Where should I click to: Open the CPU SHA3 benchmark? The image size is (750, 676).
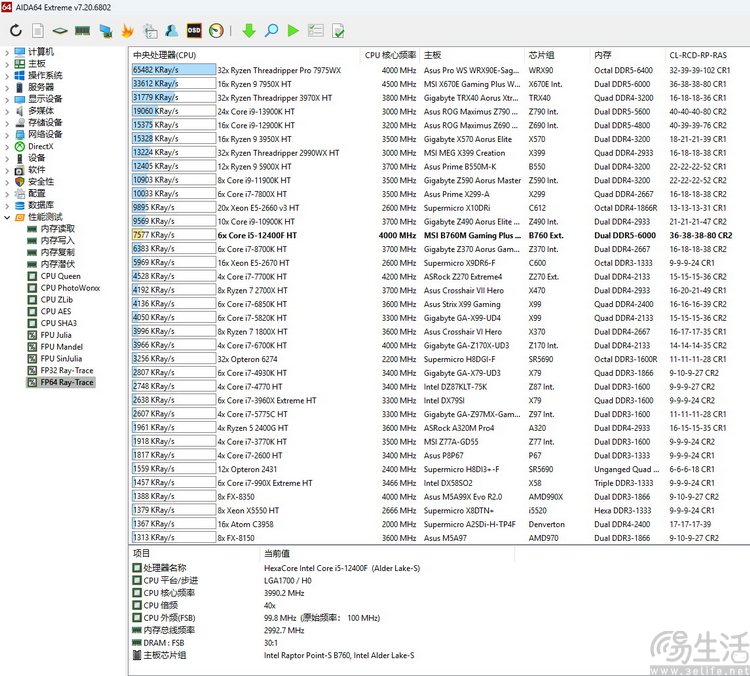click(52, 323)
